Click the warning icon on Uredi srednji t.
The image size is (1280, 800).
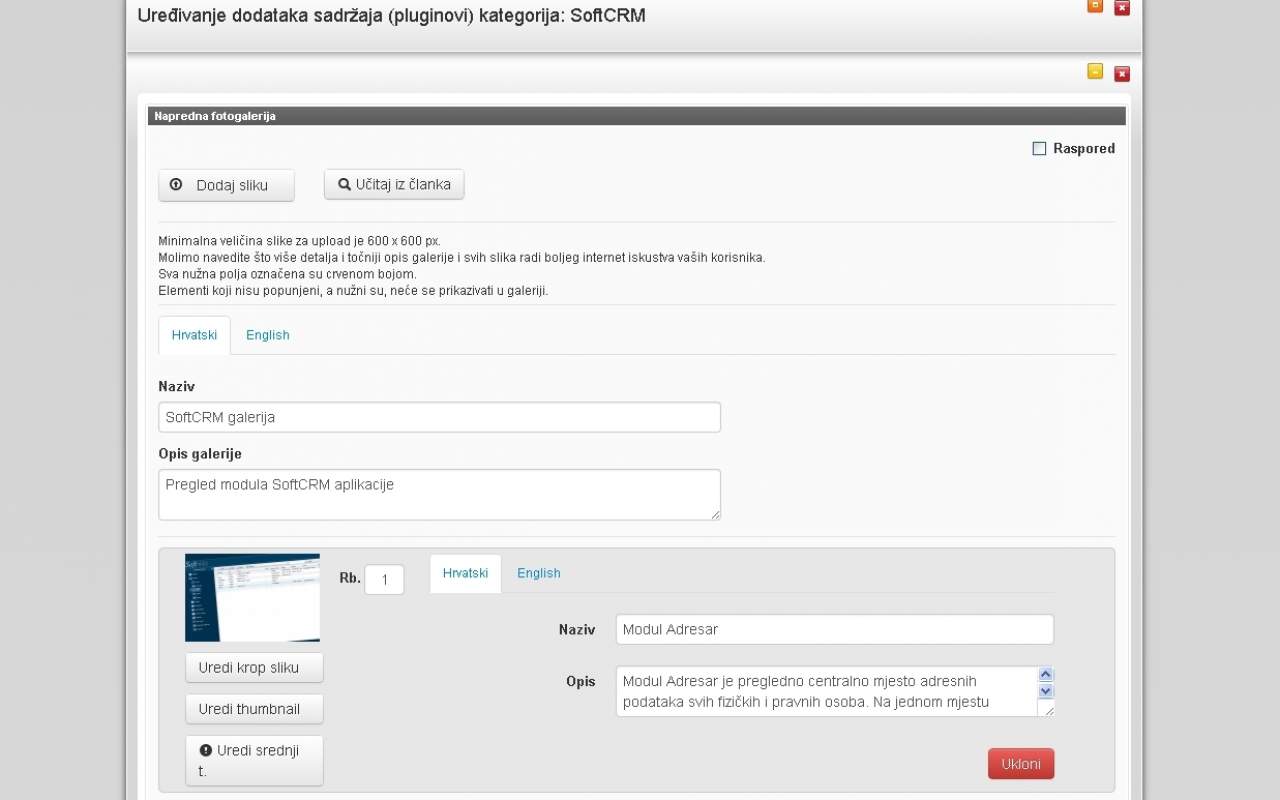(x=206, y=750)
